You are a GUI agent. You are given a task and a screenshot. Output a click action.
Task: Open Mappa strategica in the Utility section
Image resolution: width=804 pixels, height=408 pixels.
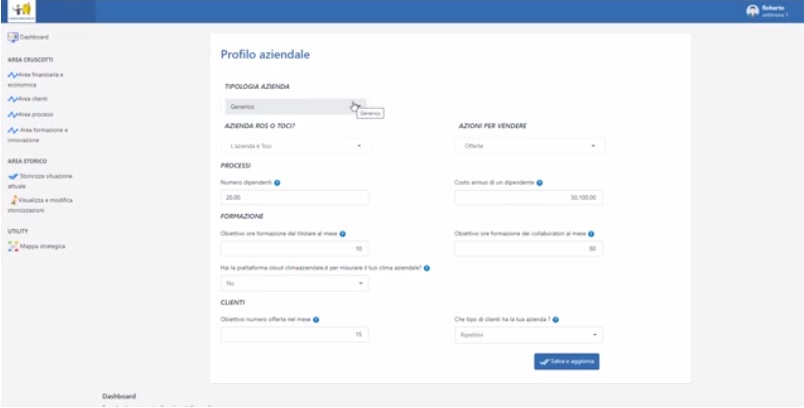coord(42,245)
